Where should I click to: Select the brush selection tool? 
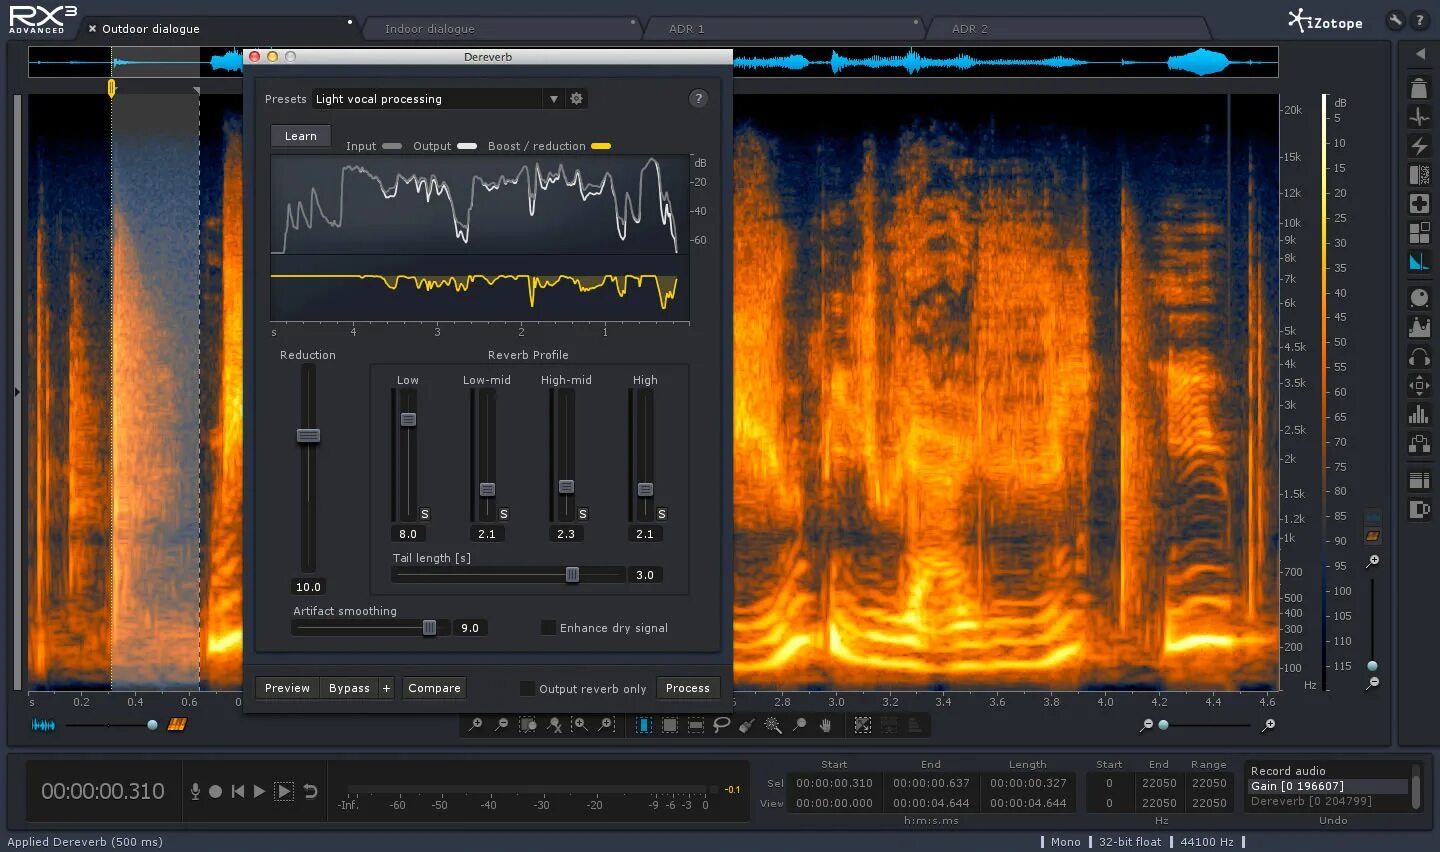click(x=747, y=725)
